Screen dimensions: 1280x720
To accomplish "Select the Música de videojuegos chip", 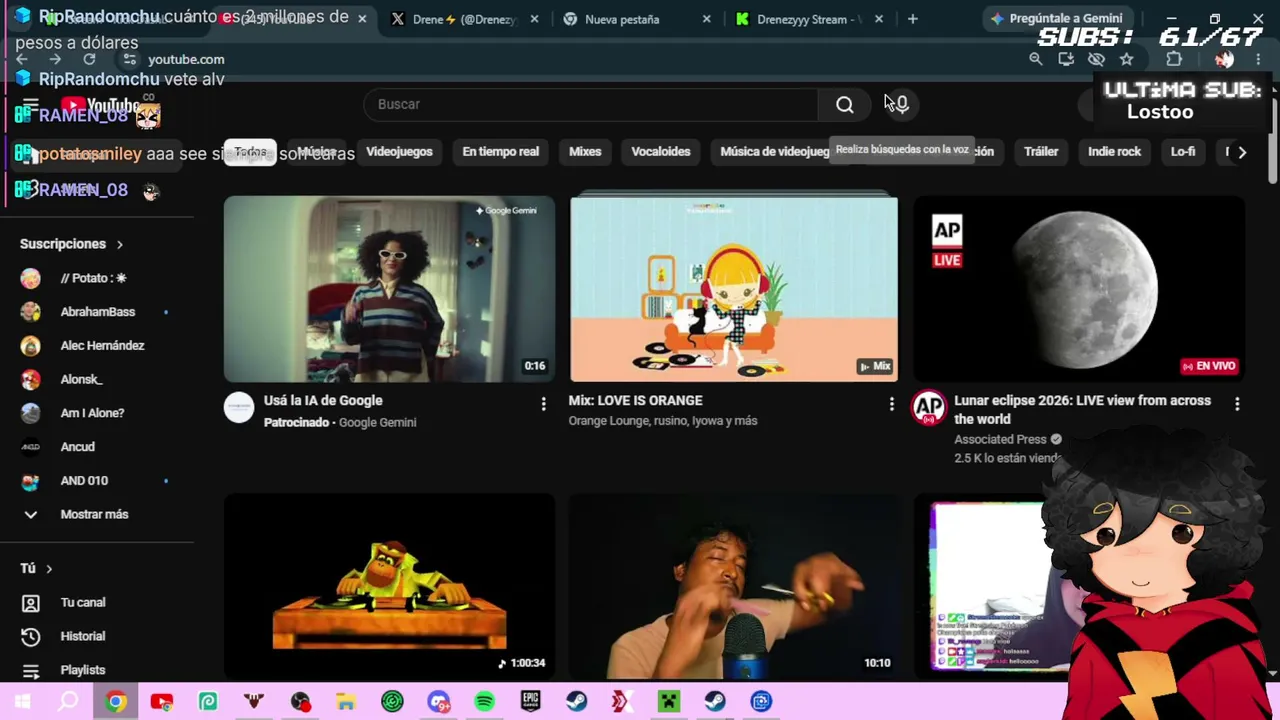I will tap(776, 152).
